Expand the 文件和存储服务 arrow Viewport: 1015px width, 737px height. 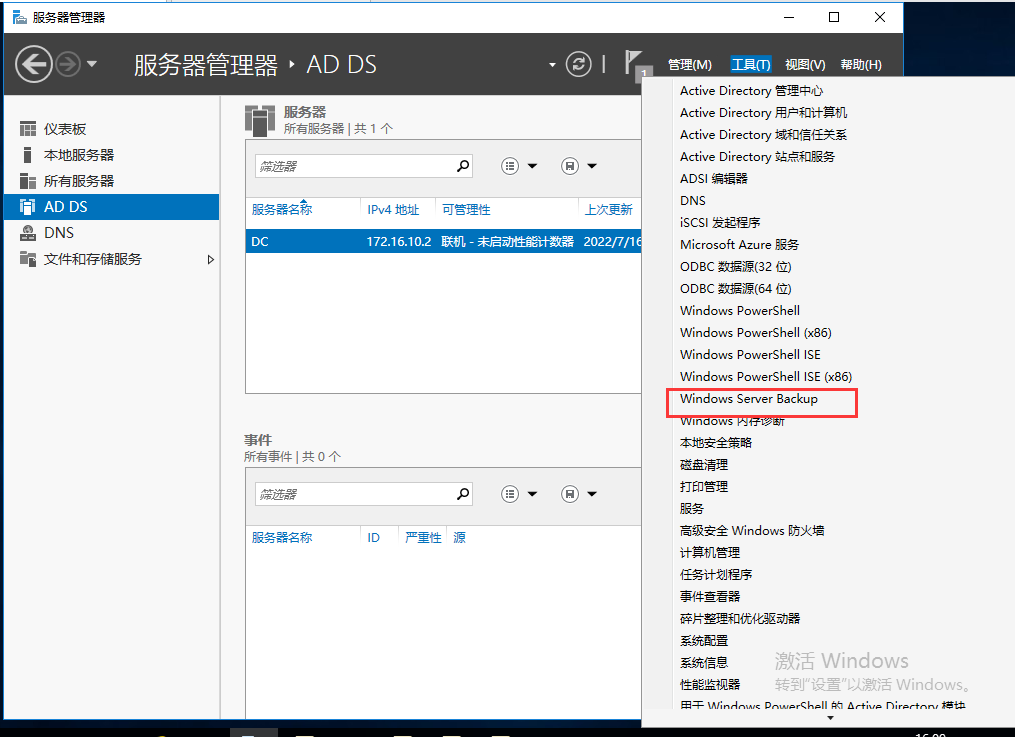coord(210,259)
